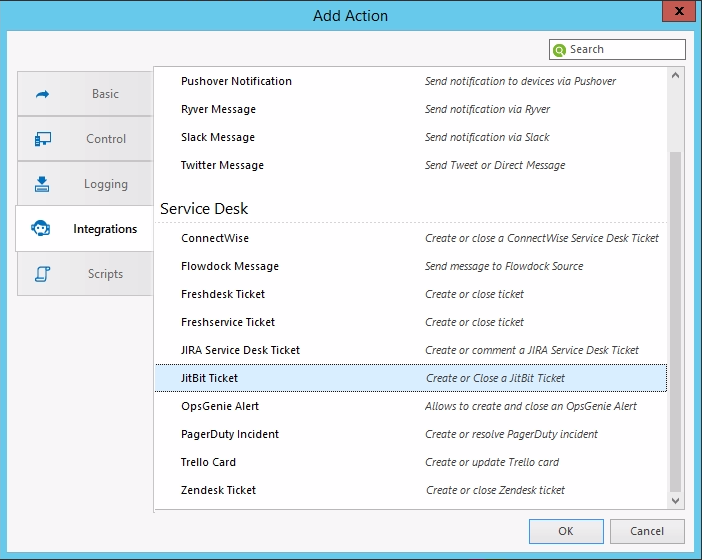Pick the Trello Card action
The width and height of the screenshot is (702, 560).
coord(208,462)
